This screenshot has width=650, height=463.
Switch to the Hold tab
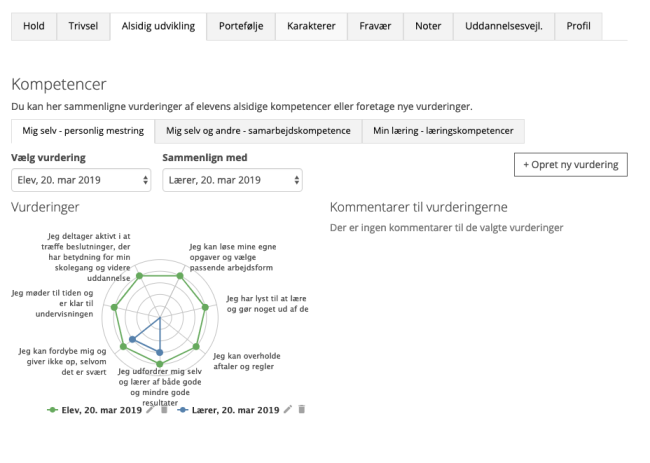click(x=34, y=26)
